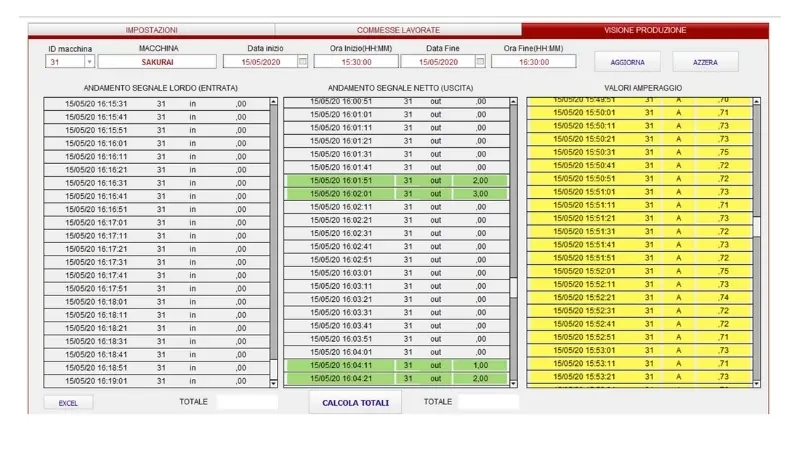Open the Data Fine calendar icon
The width and height of the screenshot is (800, 450).
pos(480,62)
